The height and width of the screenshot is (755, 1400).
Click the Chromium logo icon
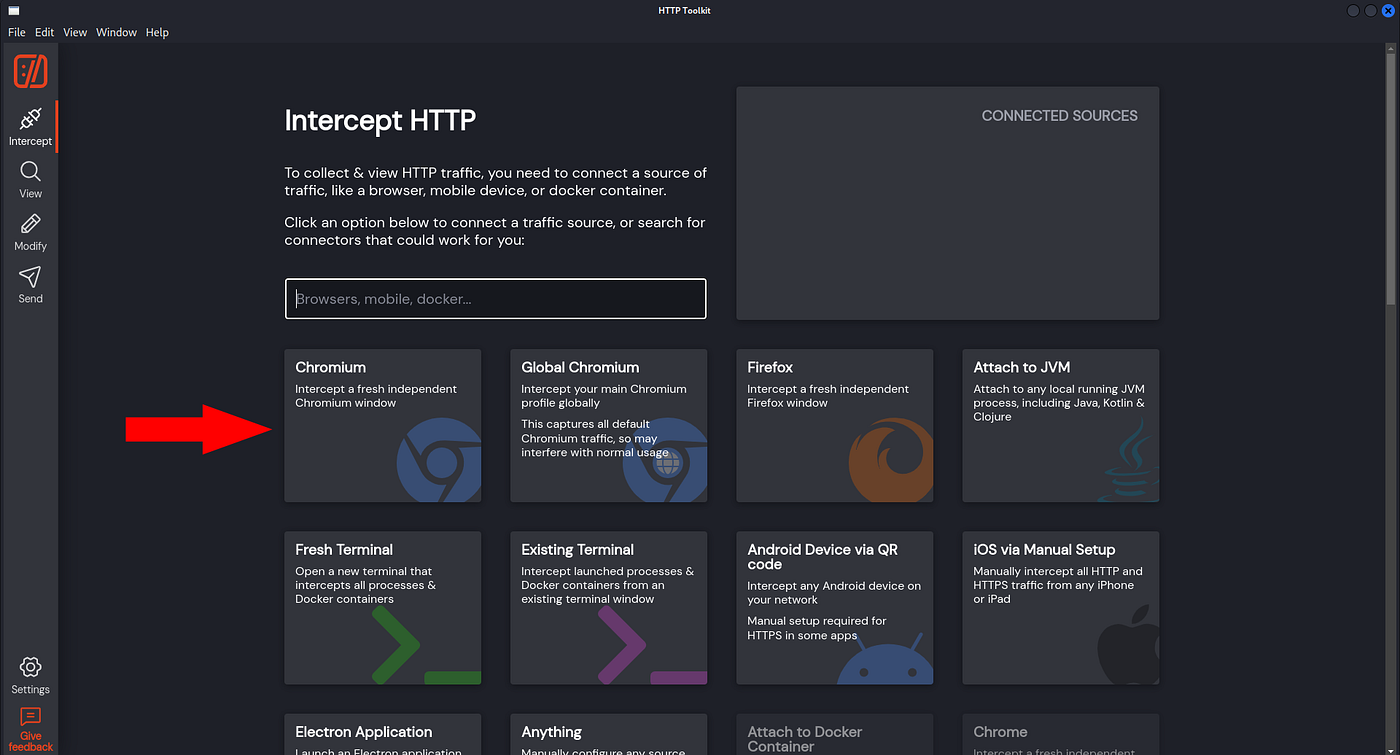tap(439, 460)
